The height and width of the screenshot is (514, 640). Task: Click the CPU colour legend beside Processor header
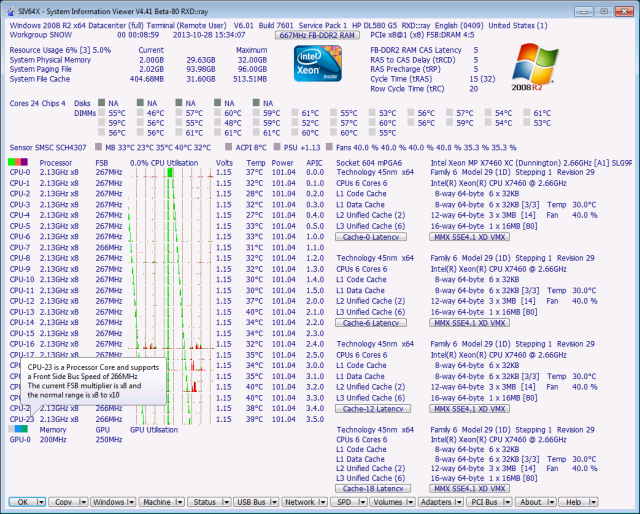point(18,162)
